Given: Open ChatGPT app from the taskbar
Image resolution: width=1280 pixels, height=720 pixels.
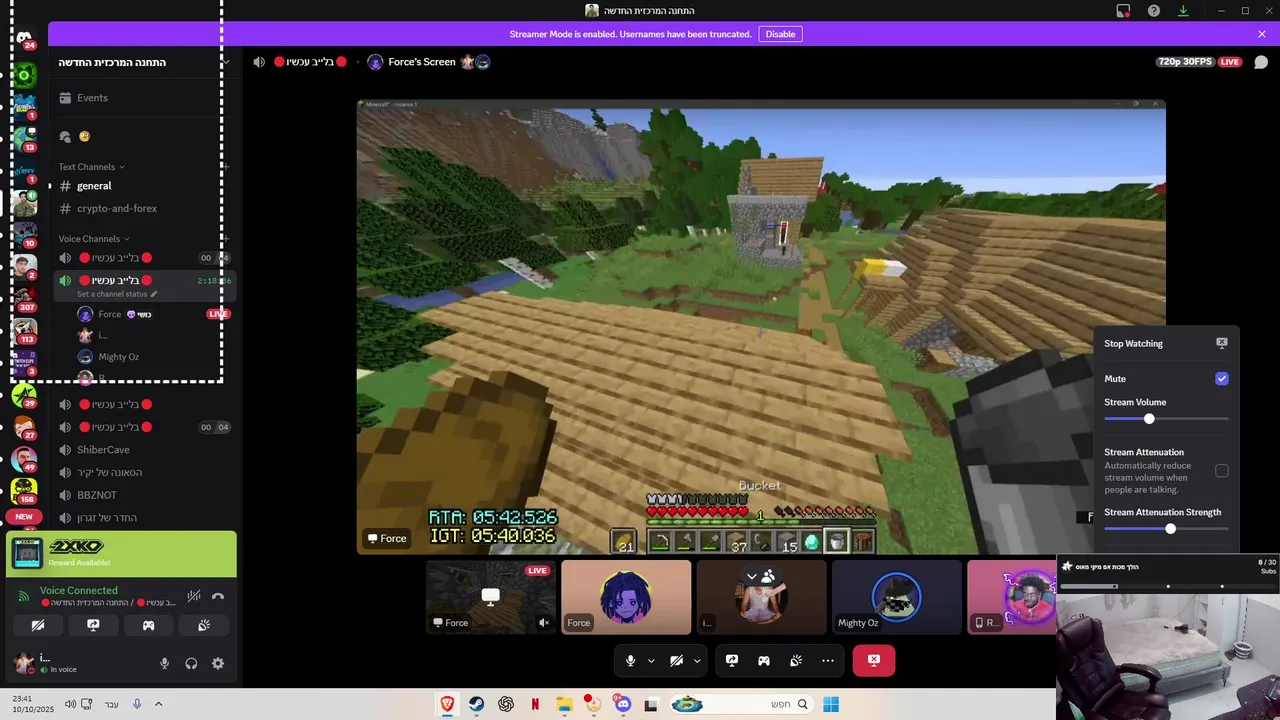Looking at the screenshot, I should click(506, 704).
